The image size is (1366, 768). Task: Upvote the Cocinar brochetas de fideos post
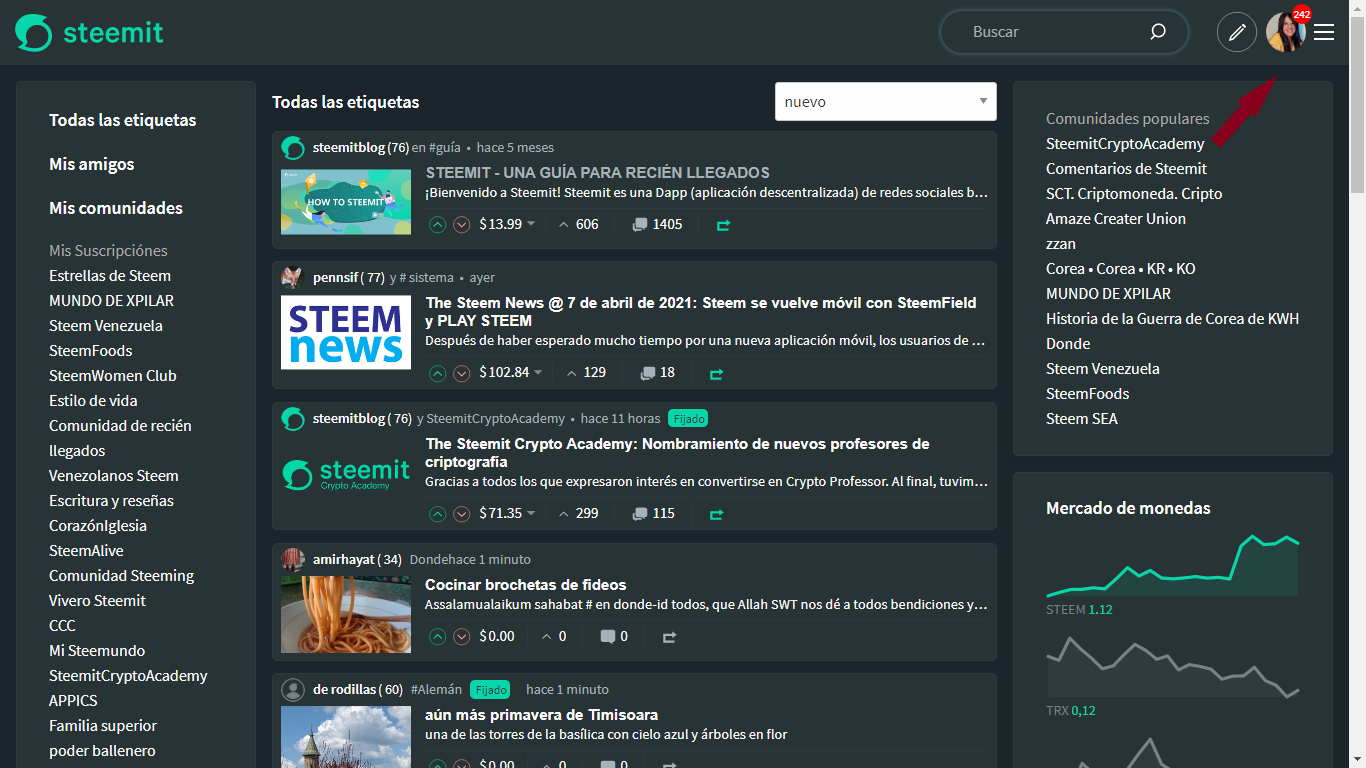pos(437,636)
